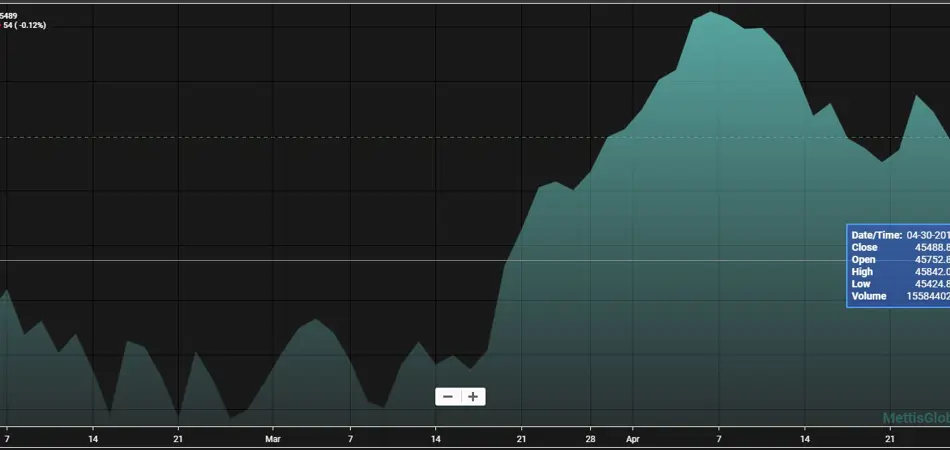Click the 28 date label before Apr
Viewport: 950px width, 450px height.
pyautogui.click(x=590, y=438)
